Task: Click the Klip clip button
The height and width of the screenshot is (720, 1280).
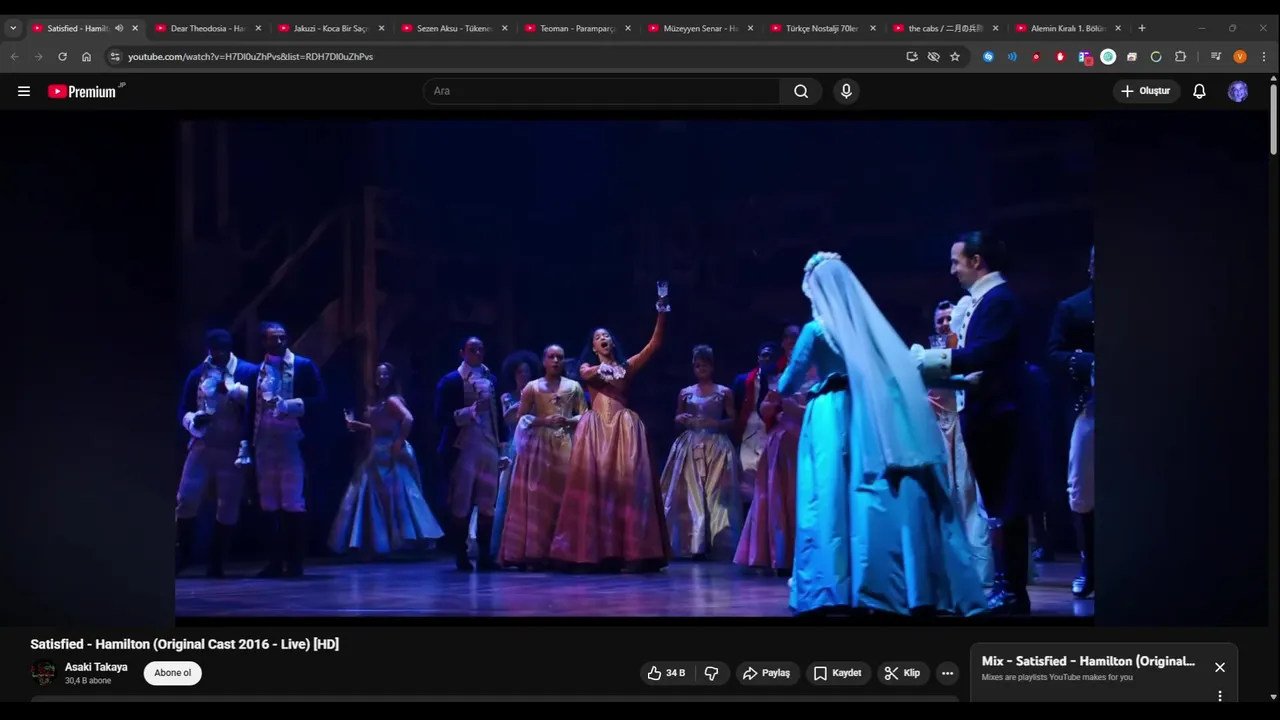Action: point(902,673)
